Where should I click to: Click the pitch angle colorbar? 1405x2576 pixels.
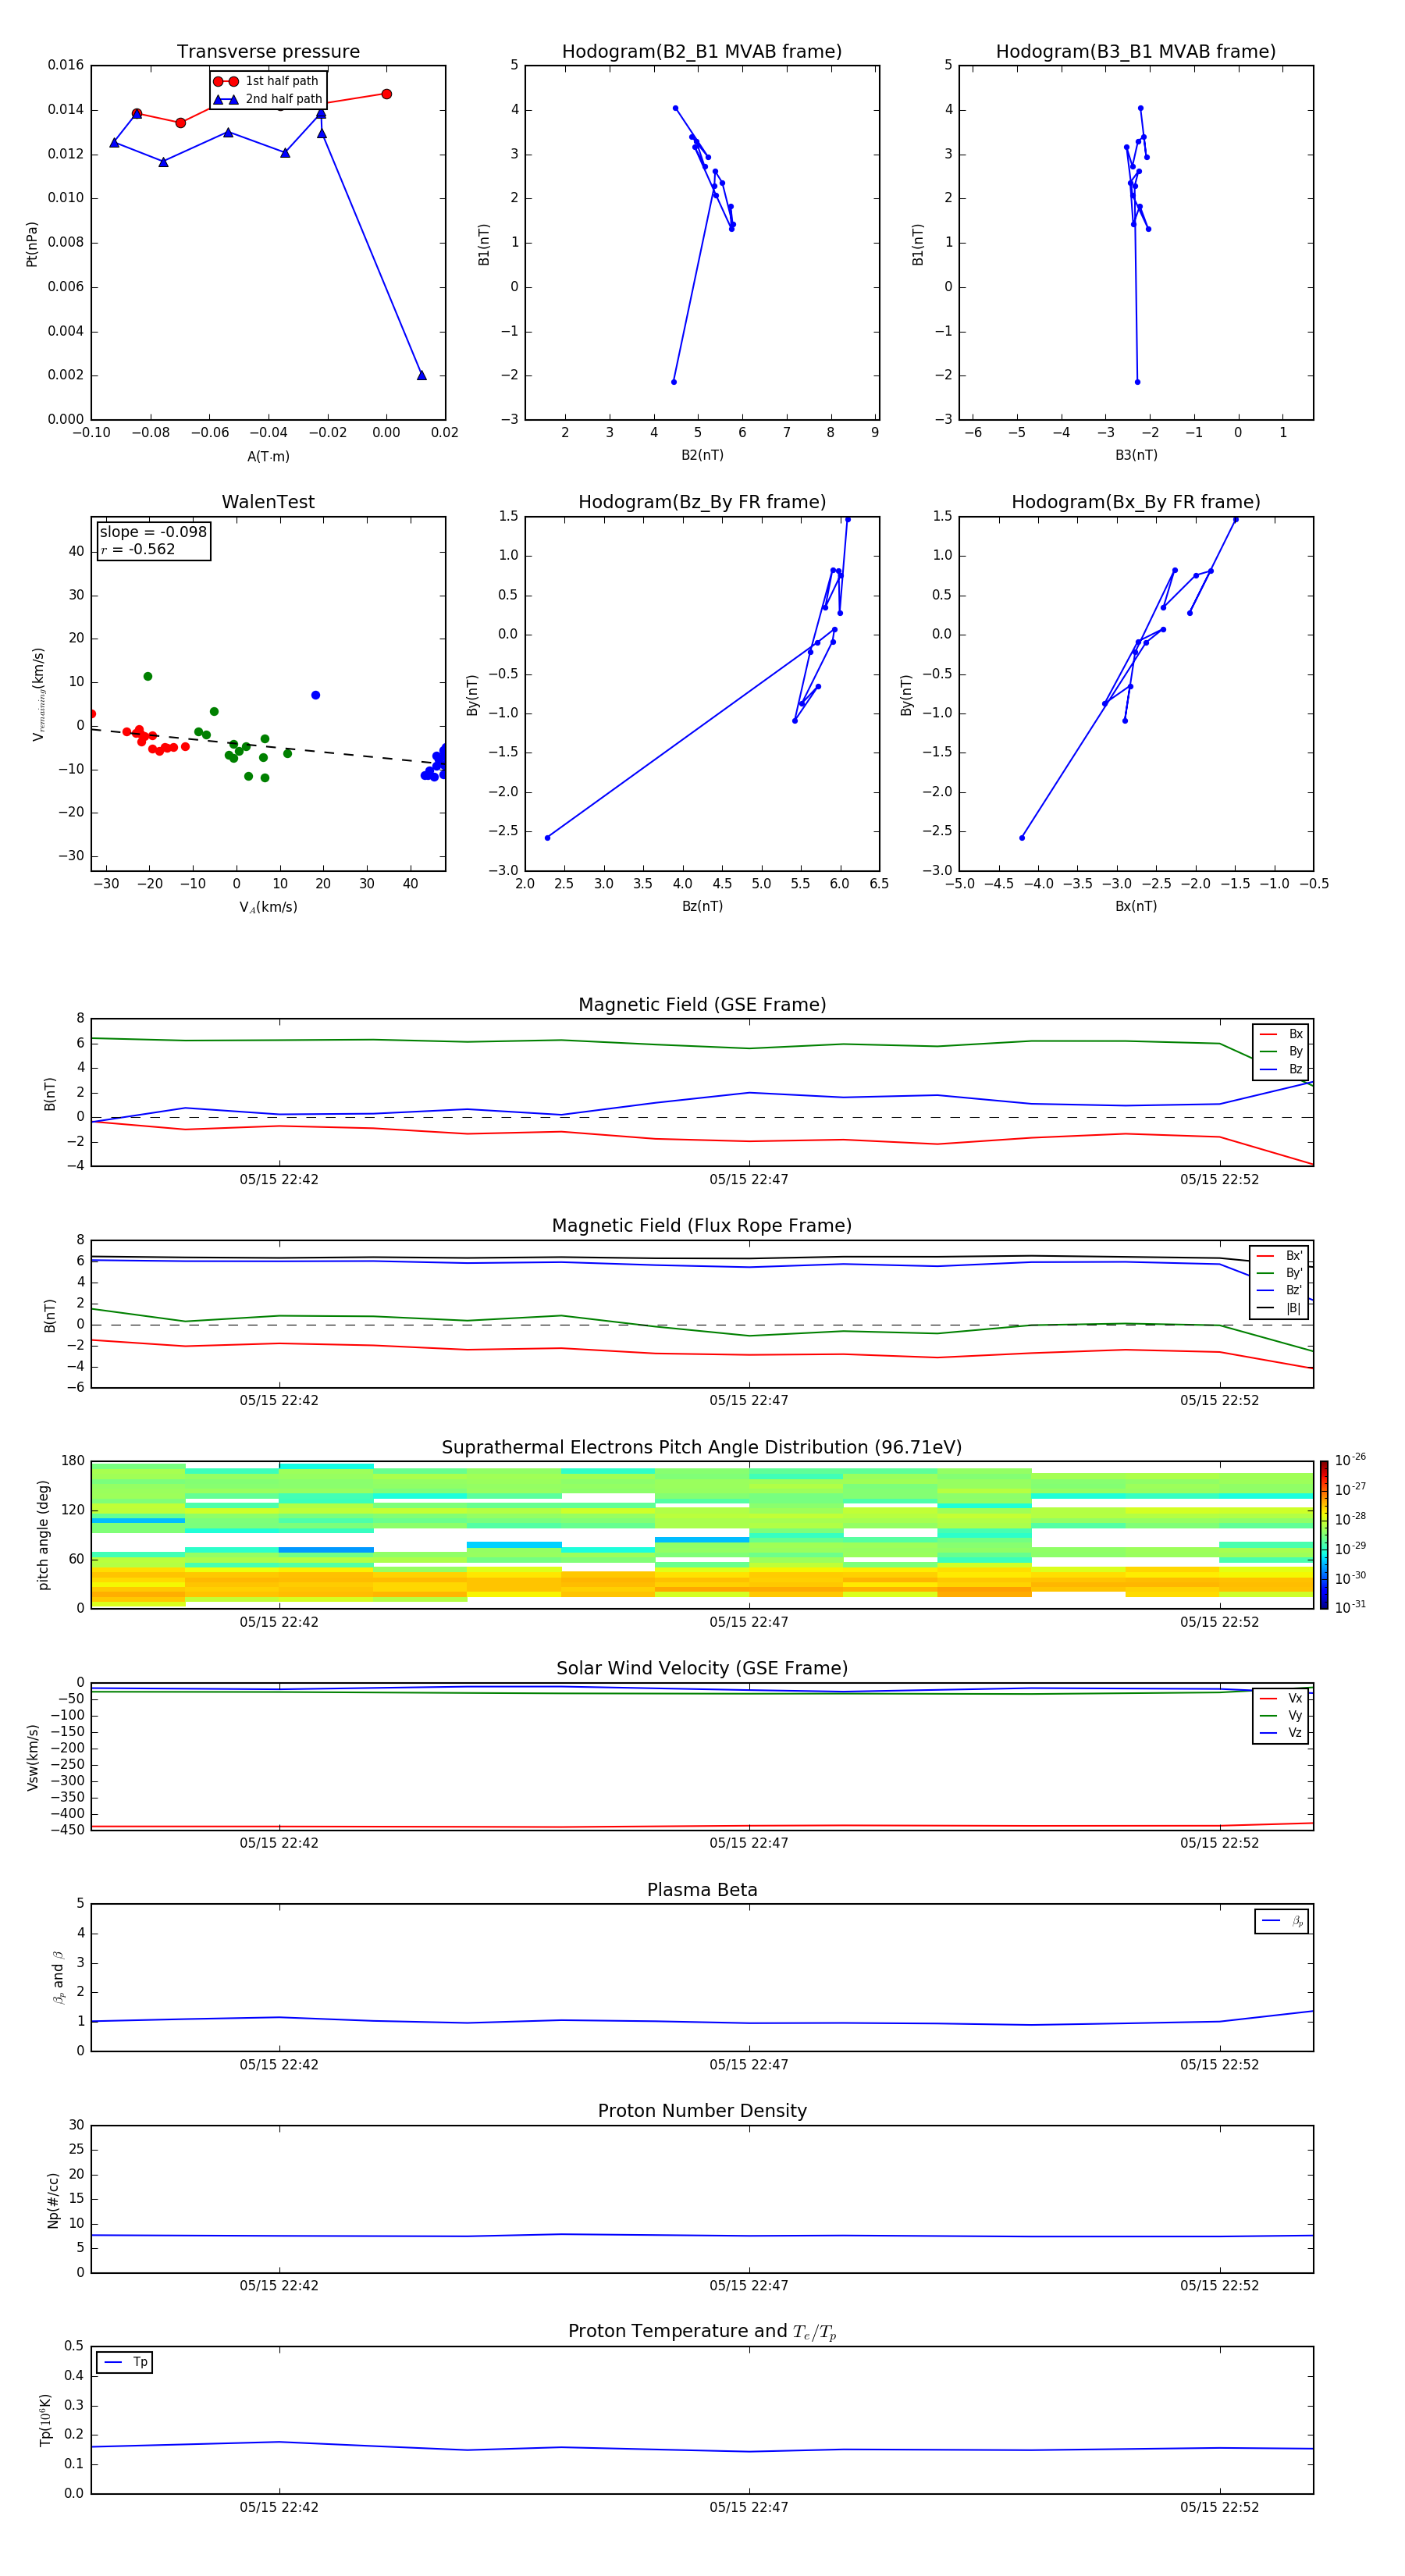click(1324, 1535)
